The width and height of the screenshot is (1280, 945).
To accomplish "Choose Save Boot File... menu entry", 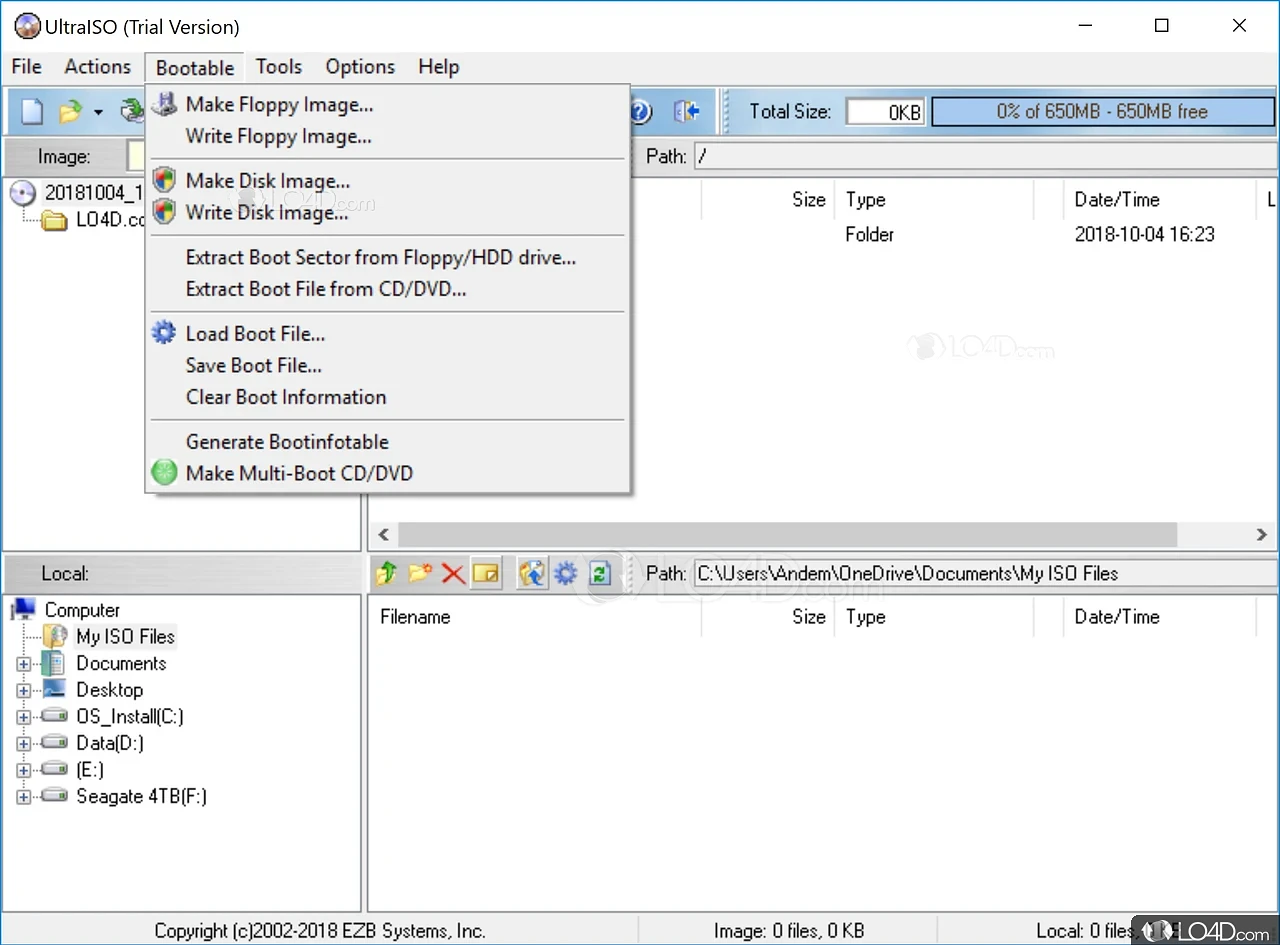I will coord(388,365).
